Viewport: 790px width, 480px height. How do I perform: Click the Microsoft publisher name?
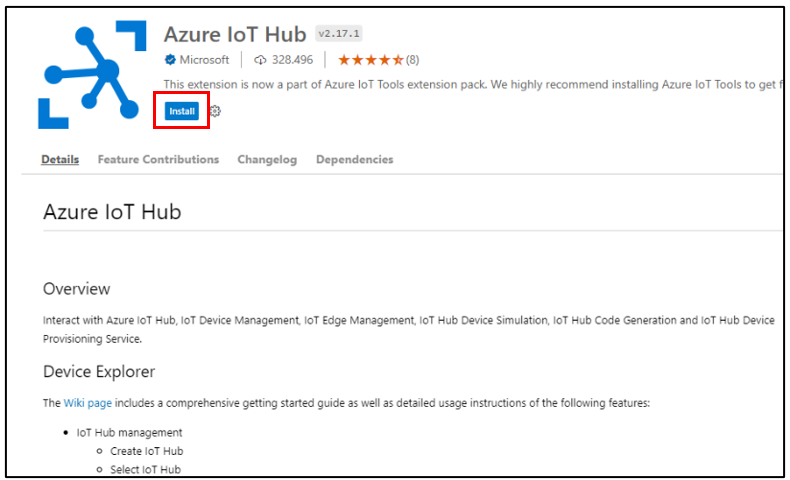point(204,60)
